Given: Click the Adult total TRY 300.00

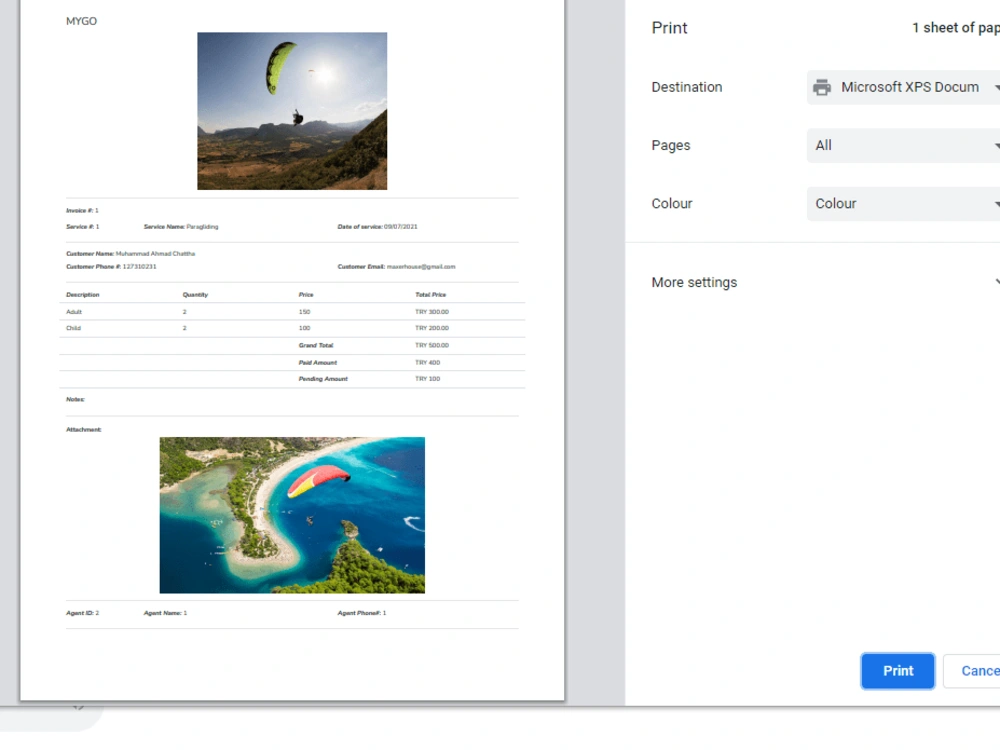Looking at the screenshot, I should click(432, 312).
